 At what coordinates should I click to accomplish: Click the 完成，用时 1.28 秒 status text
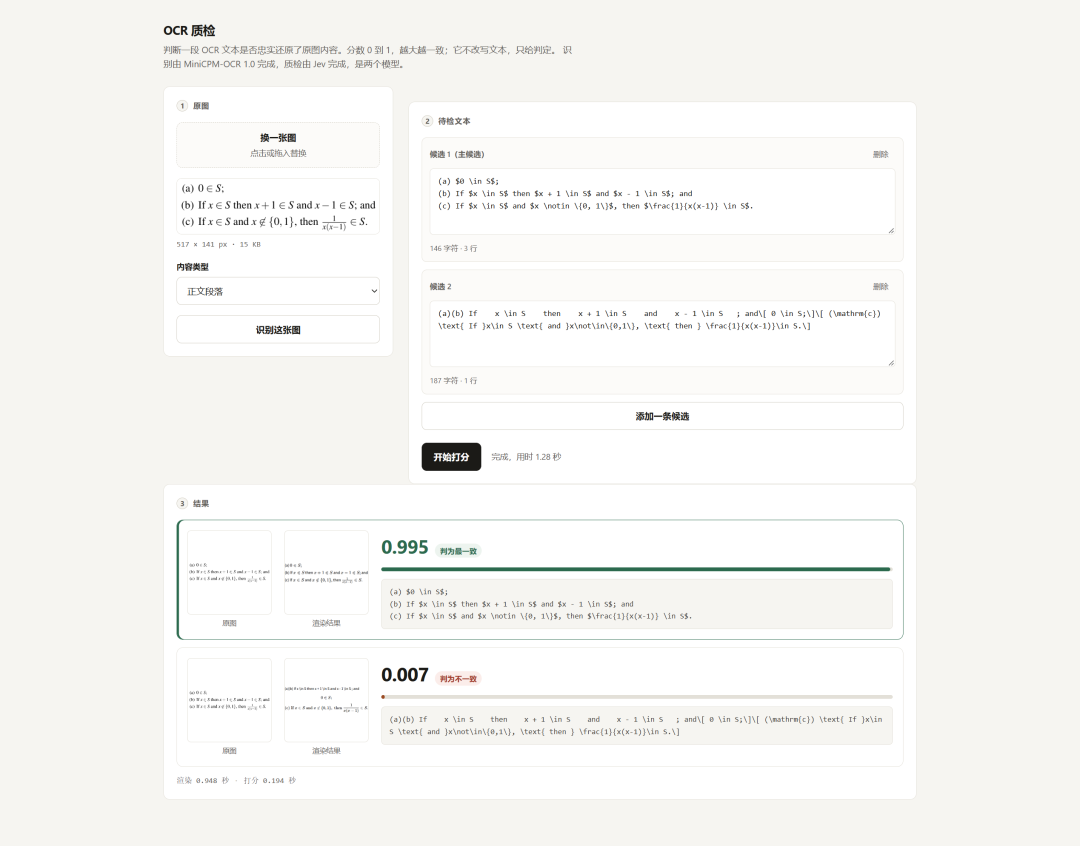click(526, 457)
